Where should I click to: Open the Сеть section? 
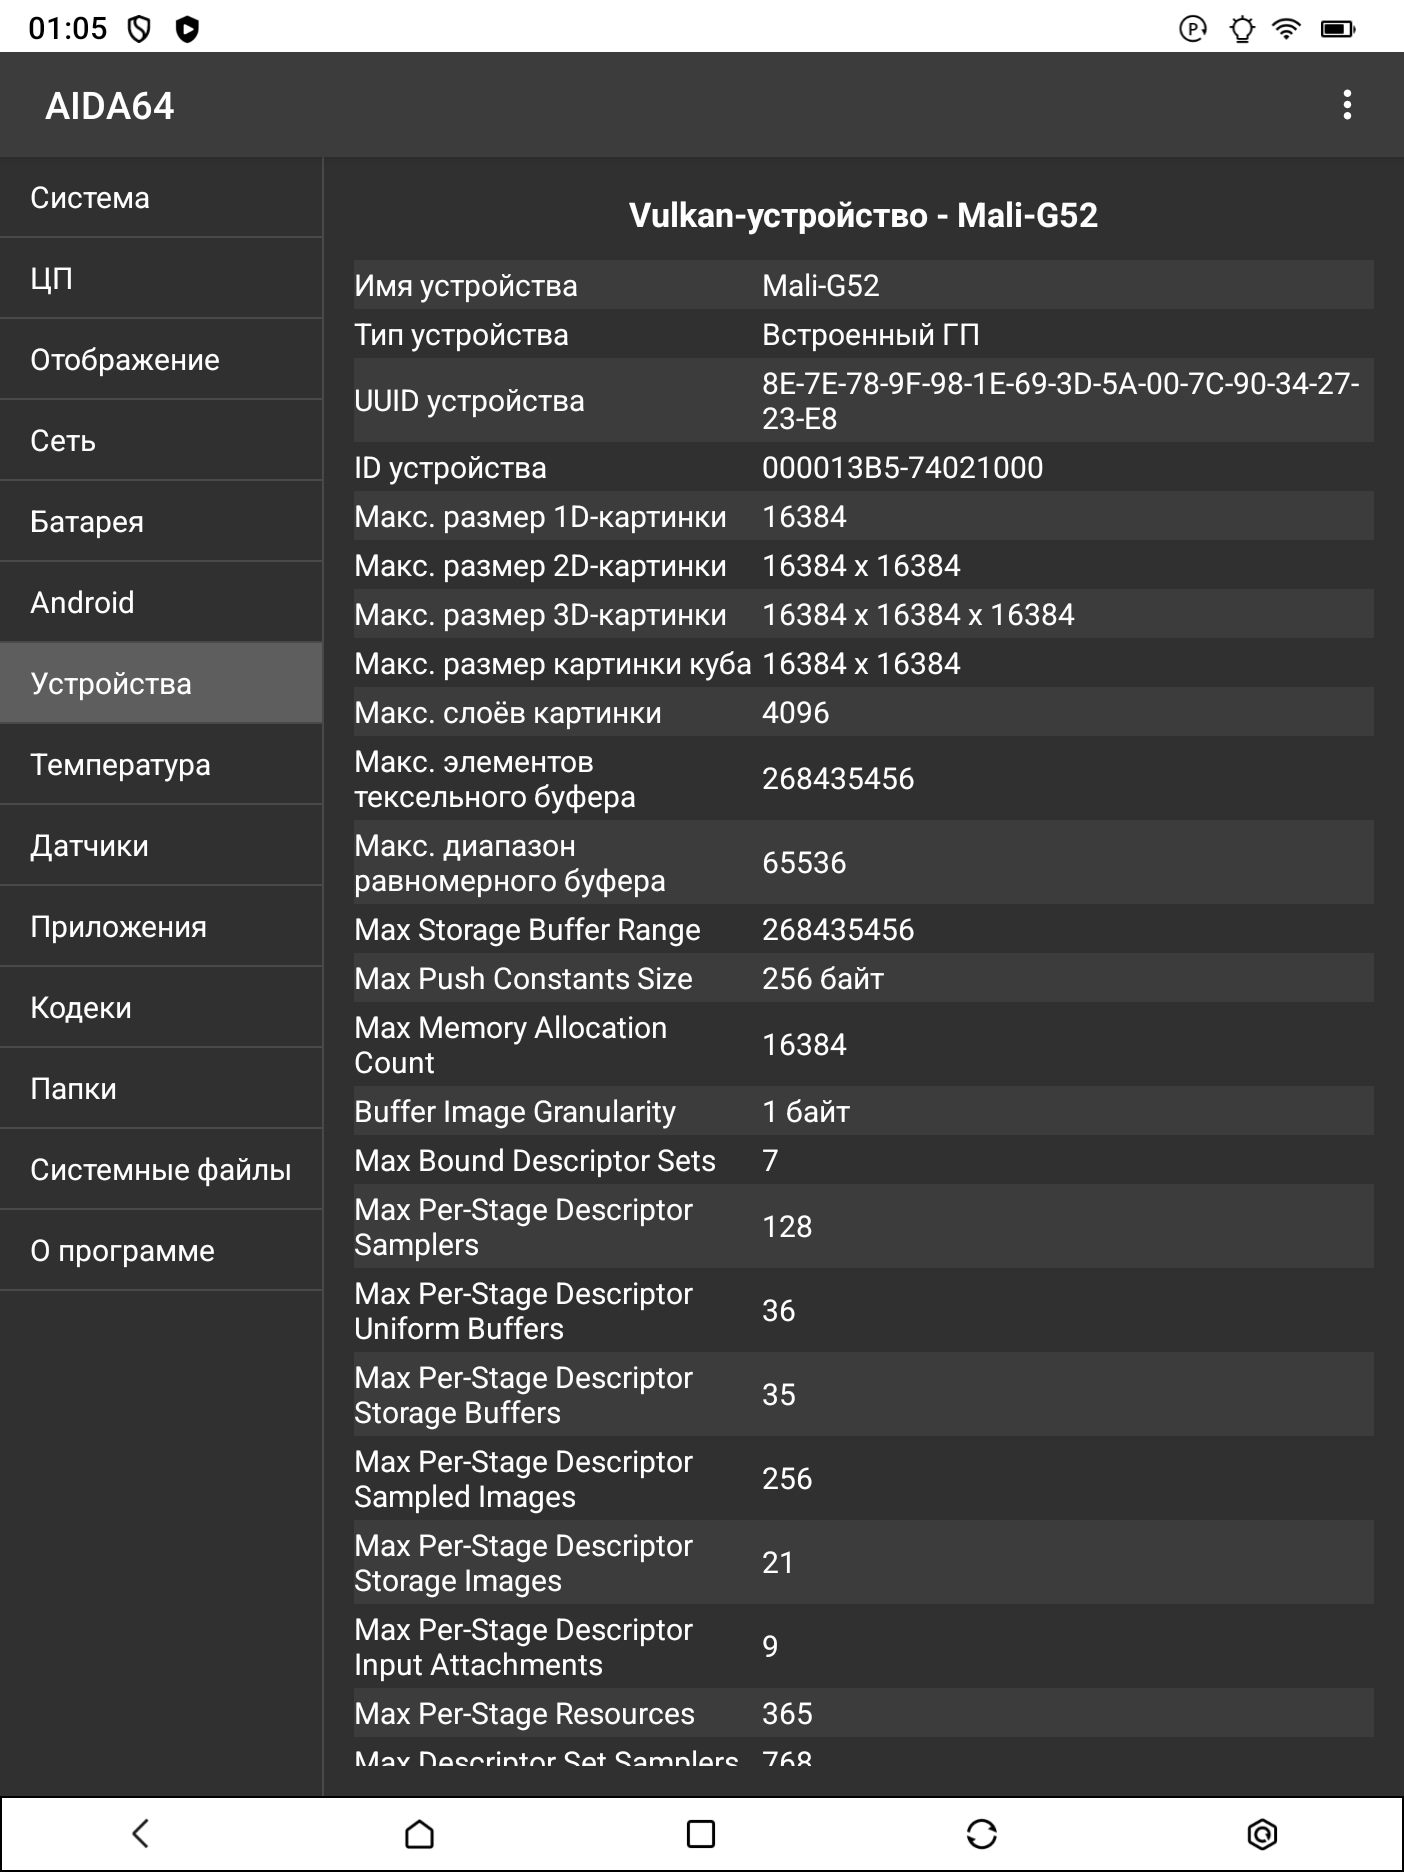pos(161,441)
